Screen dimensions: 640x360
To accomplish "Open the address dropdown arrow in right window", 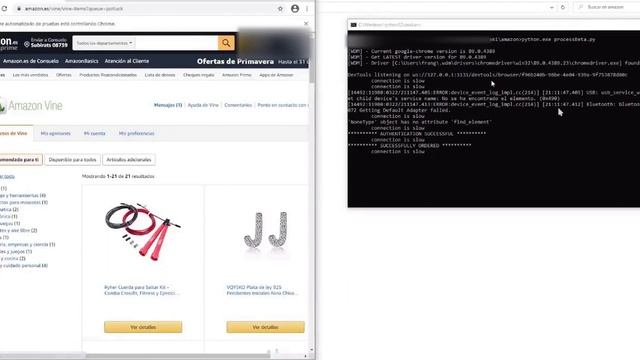I will click(552, 7).
